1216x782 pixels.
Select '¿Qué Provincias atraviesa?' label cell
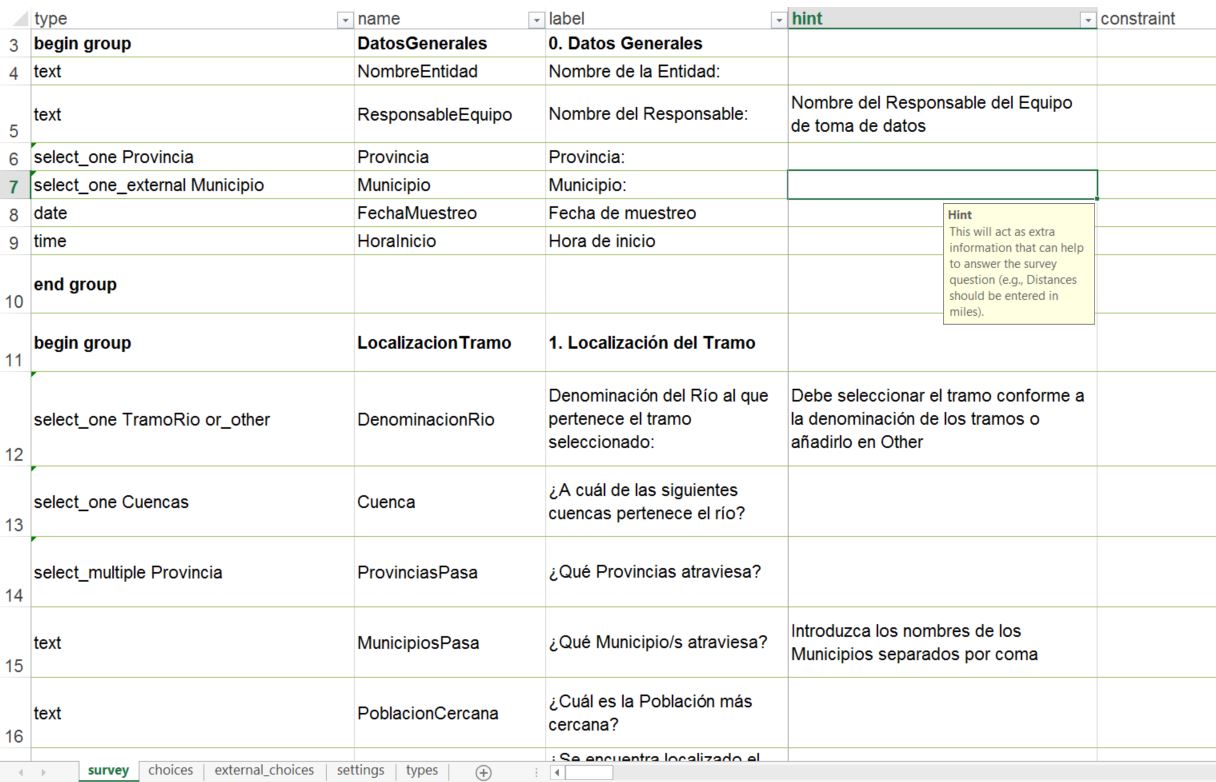[667, 572]
